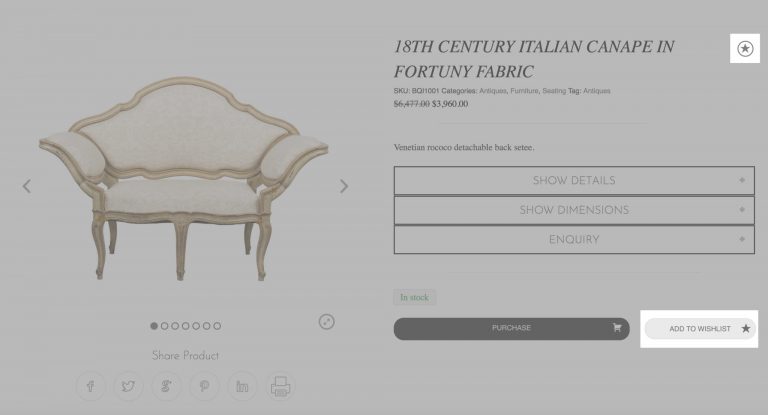Select the second image slide dot
Screen dimensions: 768x415
coord(165,326)
